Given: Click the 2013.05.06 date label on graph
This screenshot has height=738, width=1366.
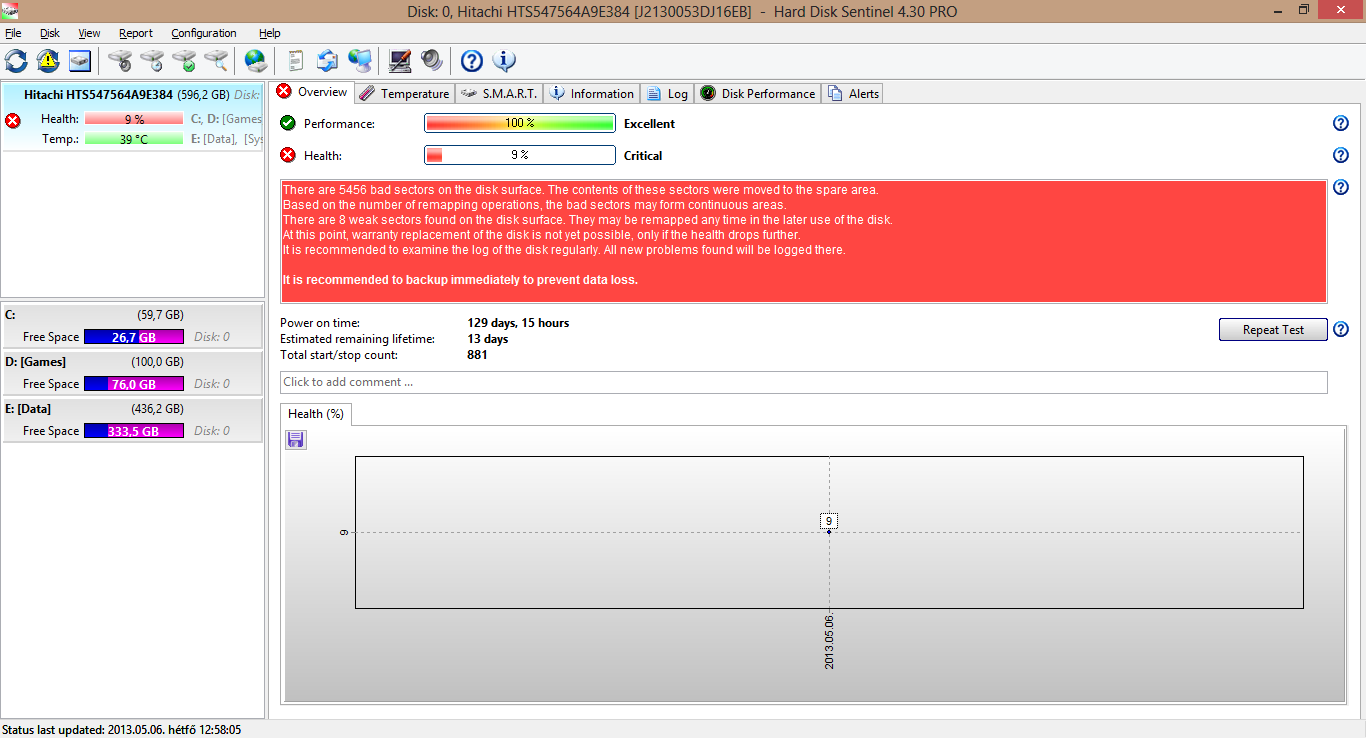Looking at the screenshot, I should [x=829, y=642].
